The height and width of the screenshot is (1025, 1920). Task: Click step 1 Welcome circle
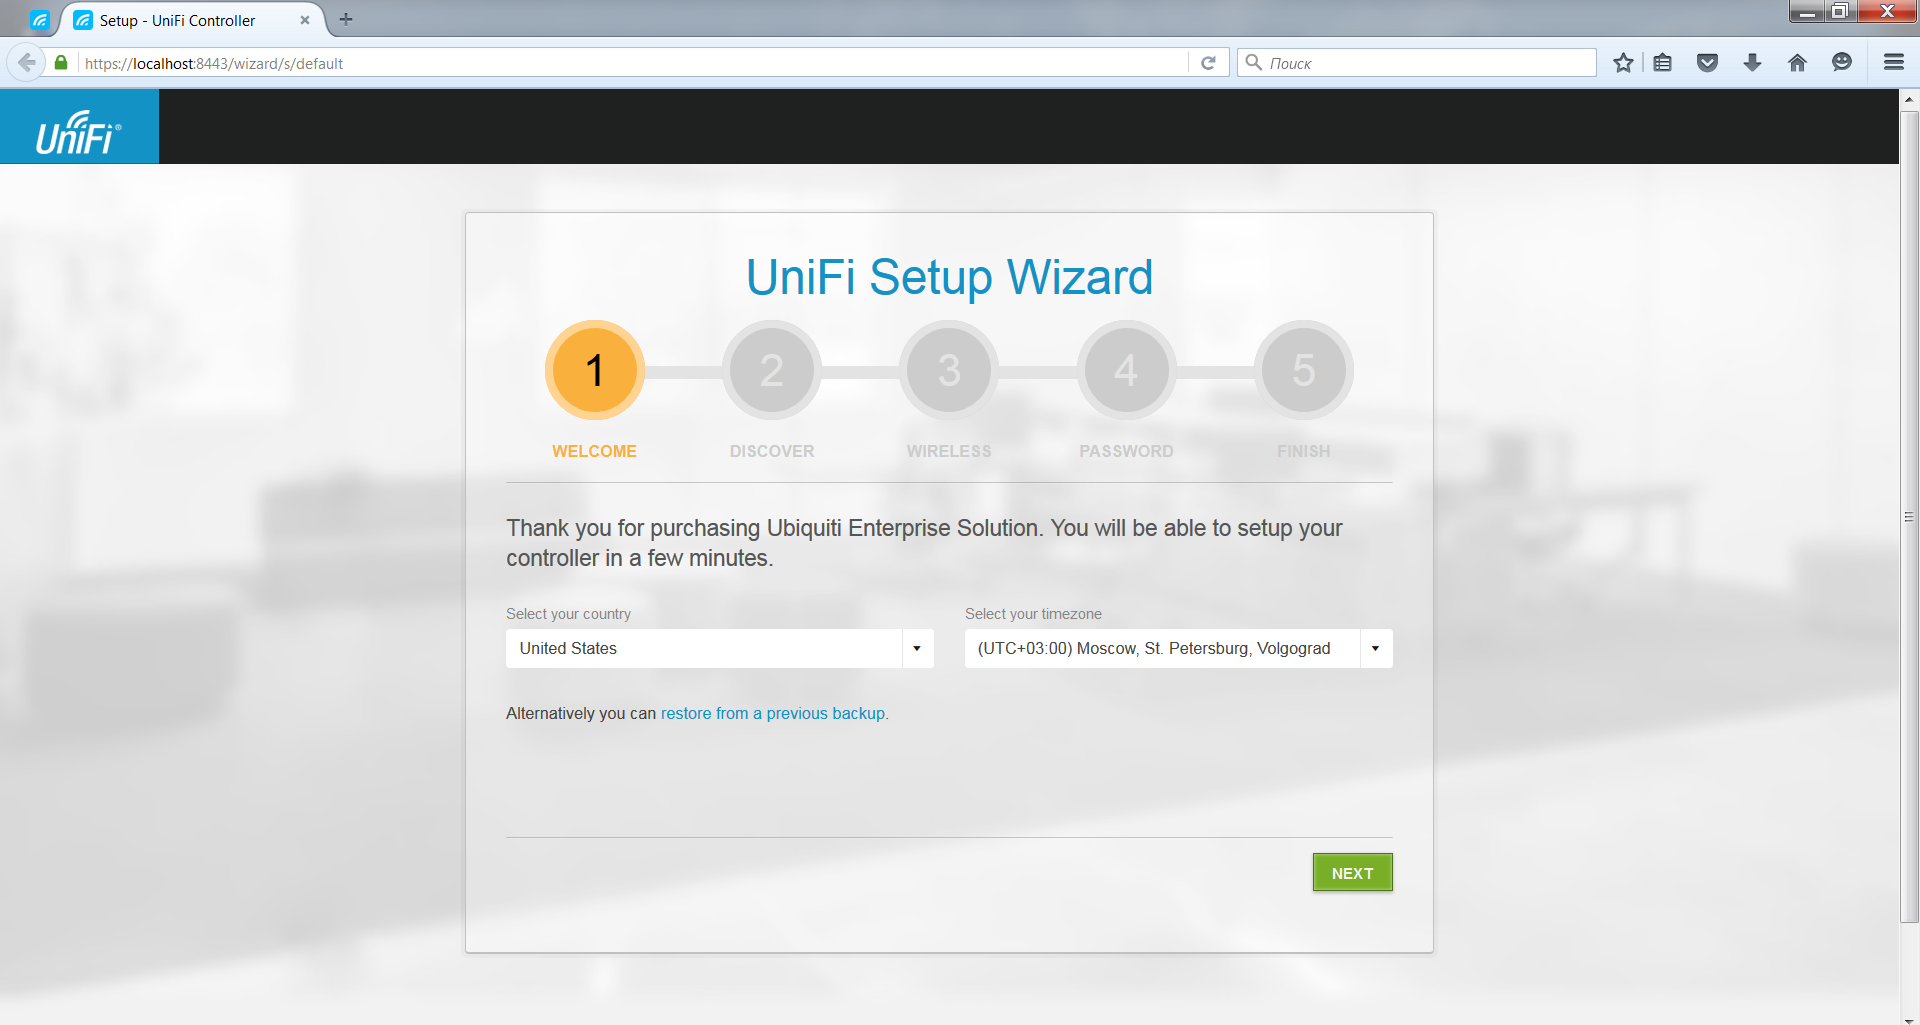pyautogui.click(x=595, y=370)
